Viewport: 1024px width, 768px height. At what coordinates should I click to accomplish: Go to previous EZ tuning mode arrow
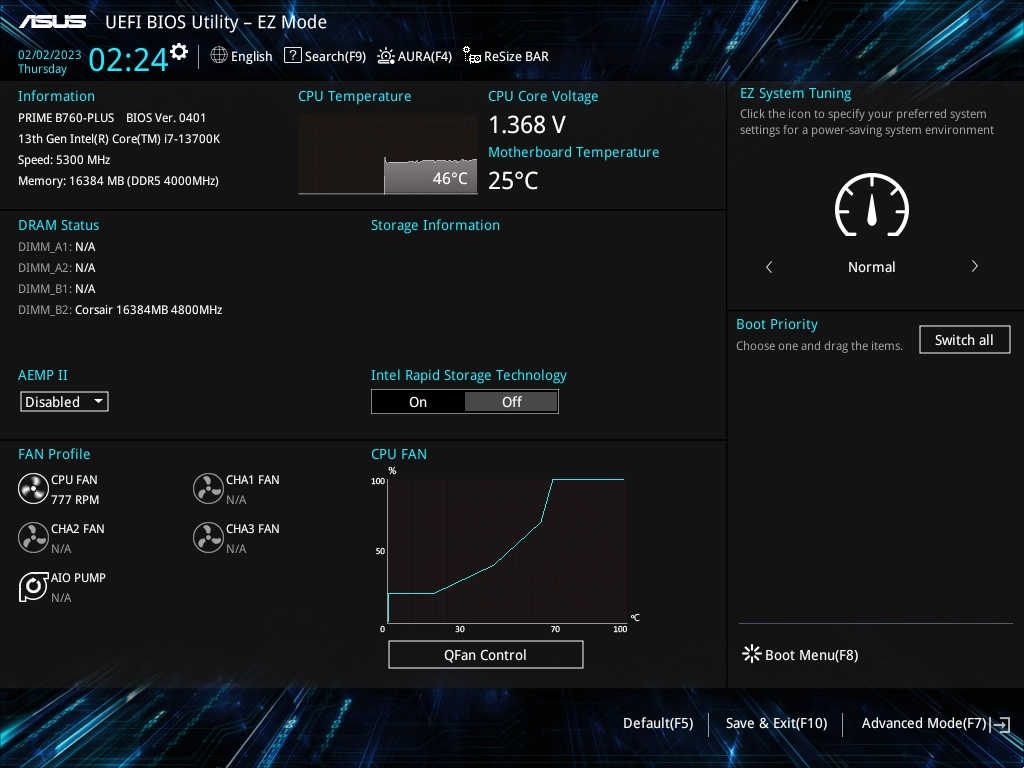click(x=769, y=266)
